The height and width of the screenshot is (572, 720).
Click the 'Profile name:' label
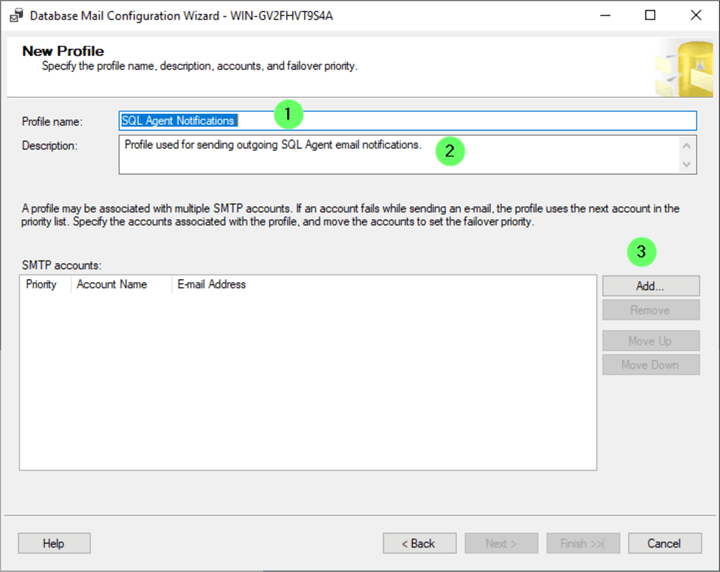52,122
